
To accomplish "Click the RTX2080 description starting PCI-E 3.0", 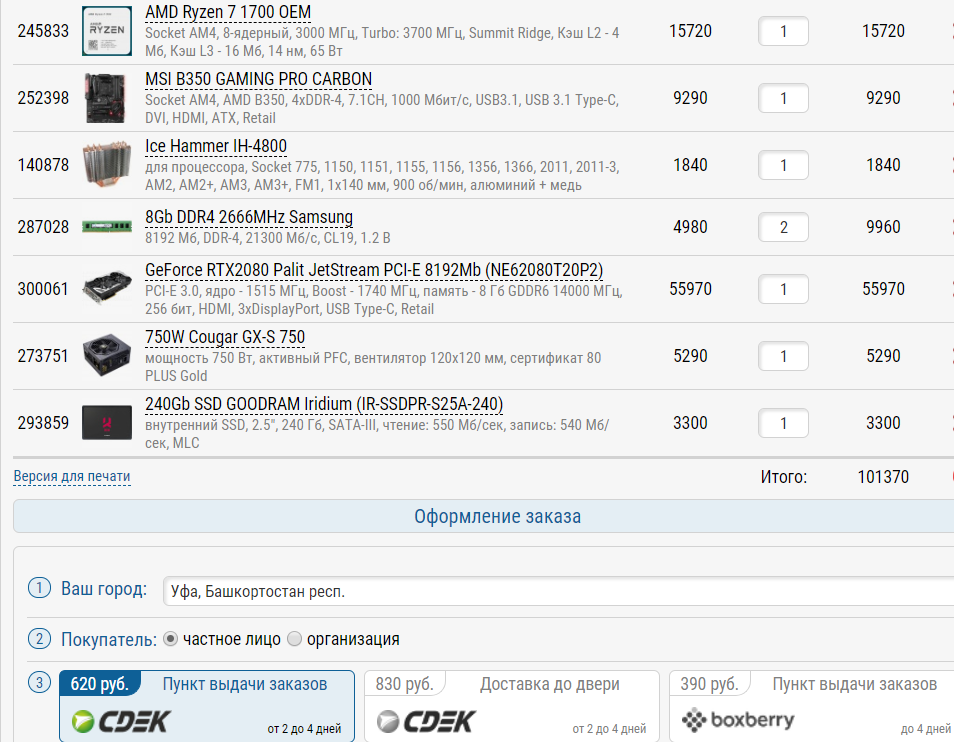I will [384, 300].
